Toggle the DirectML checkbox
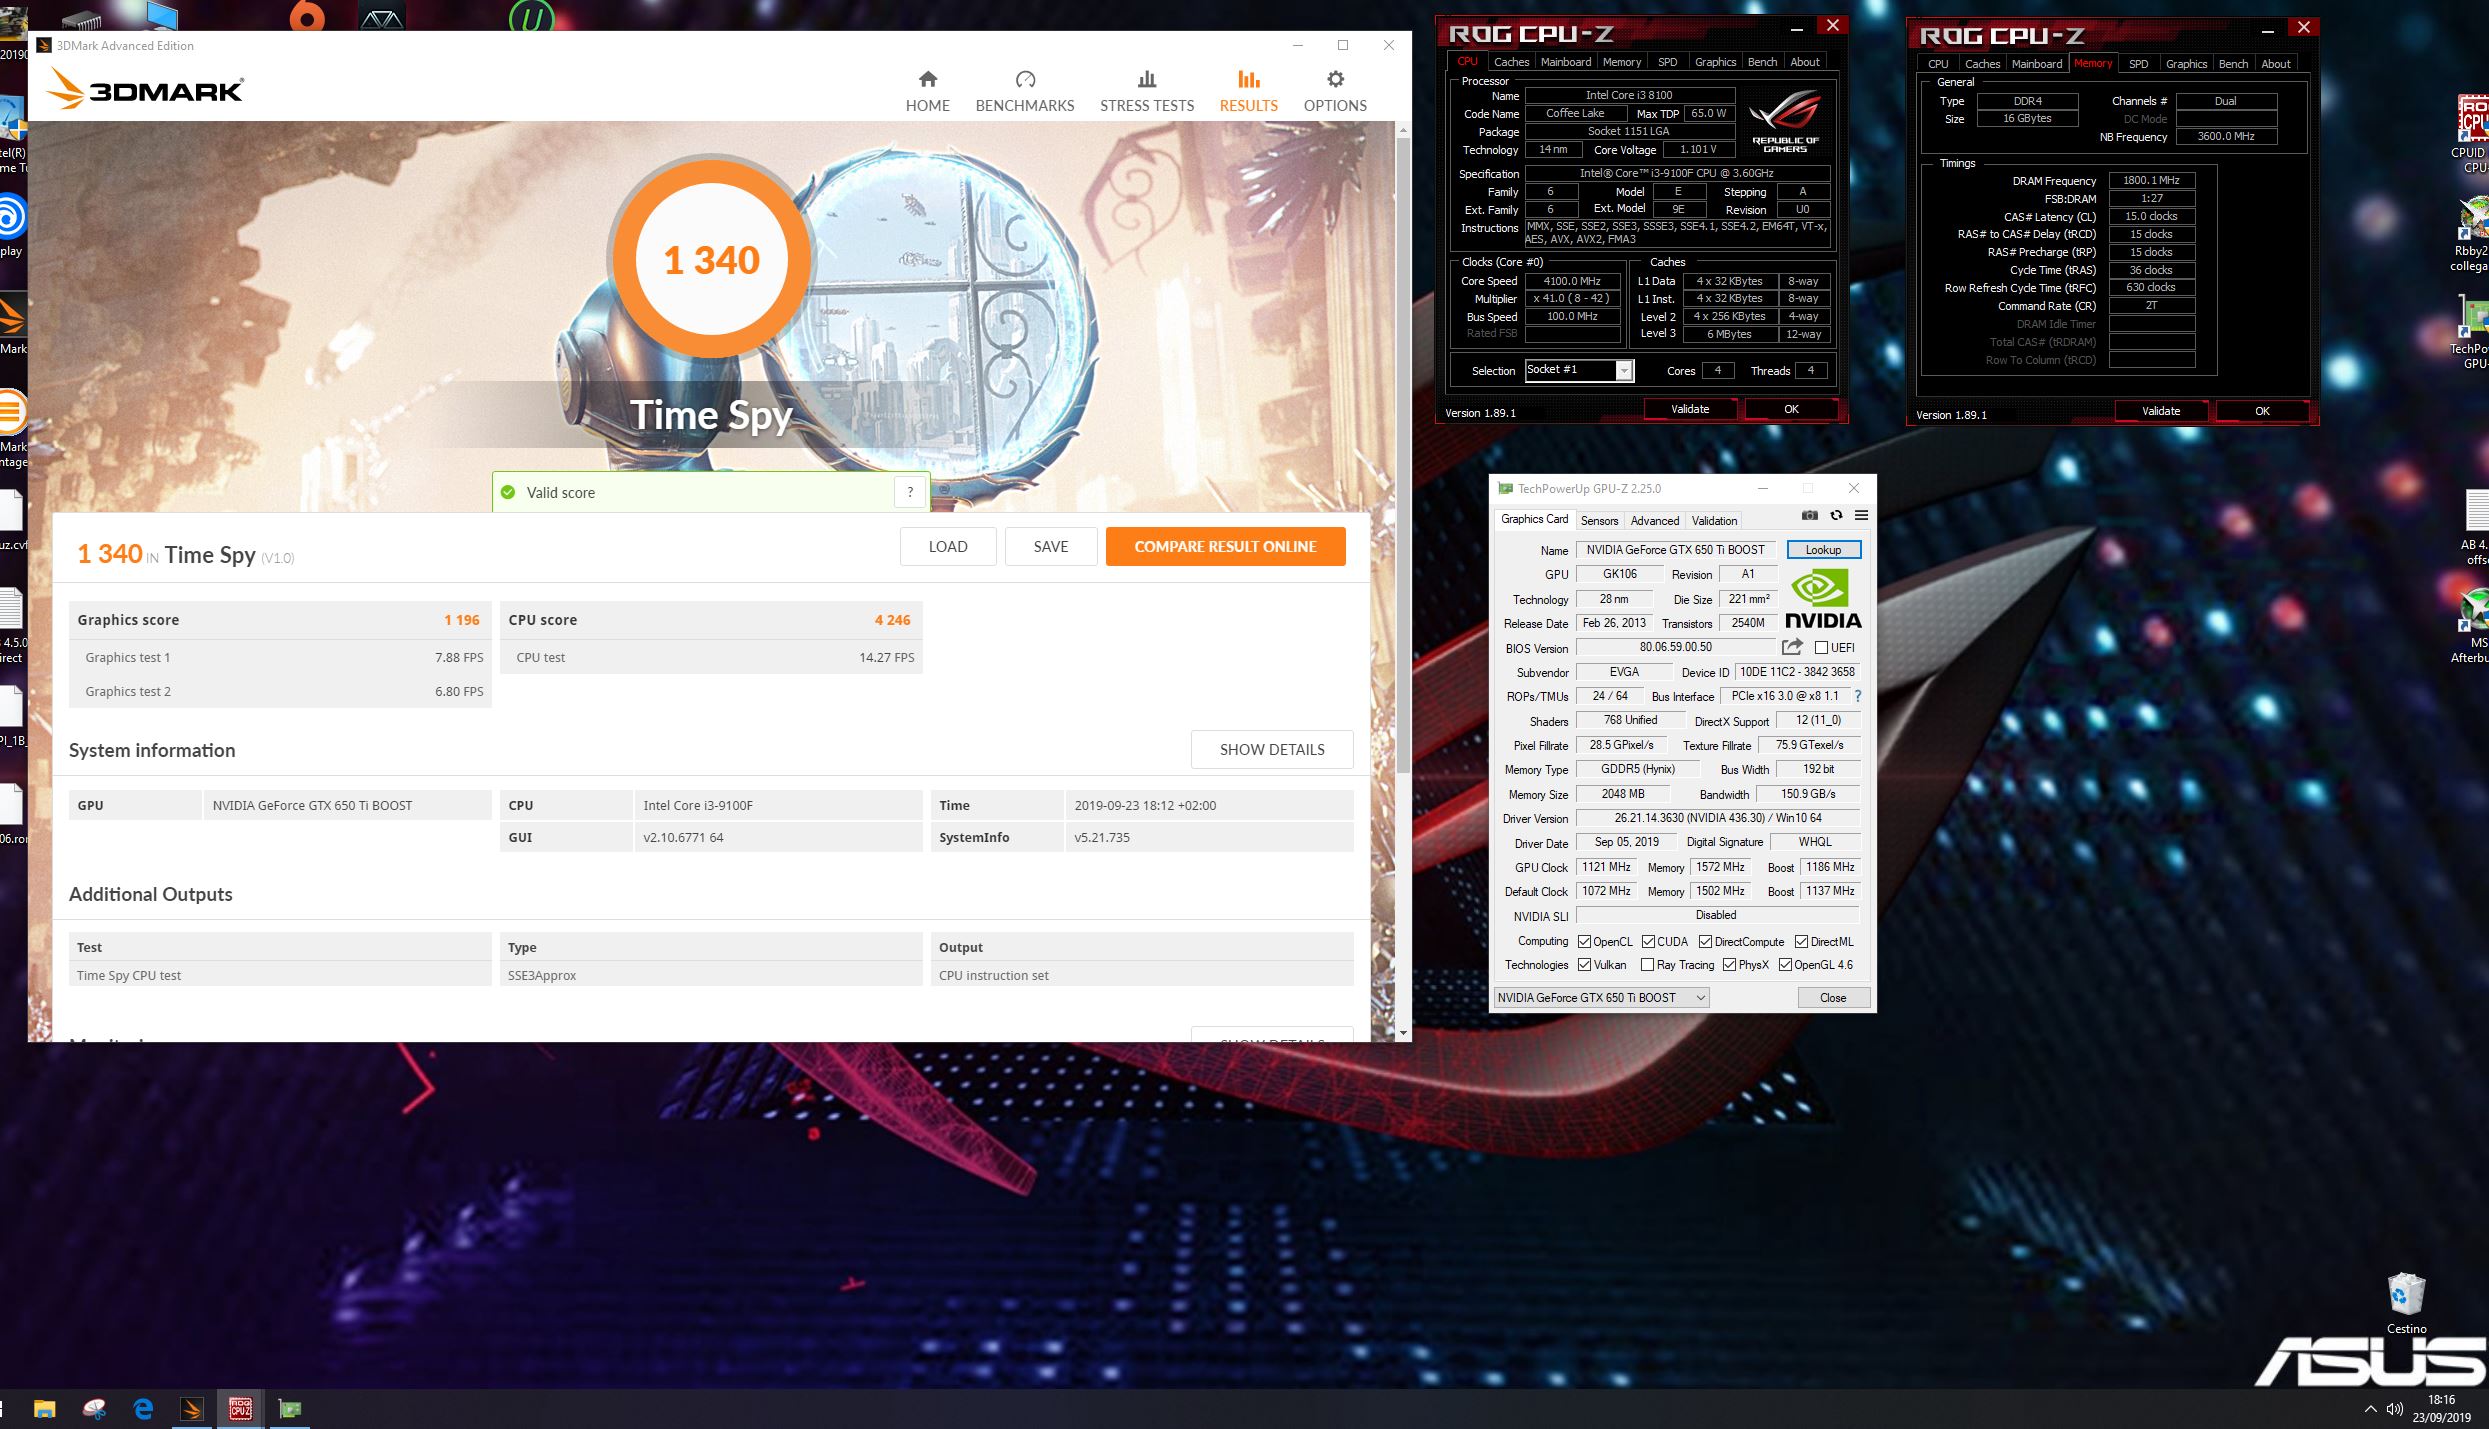 pyautogui.click(x=1801, y=942)
